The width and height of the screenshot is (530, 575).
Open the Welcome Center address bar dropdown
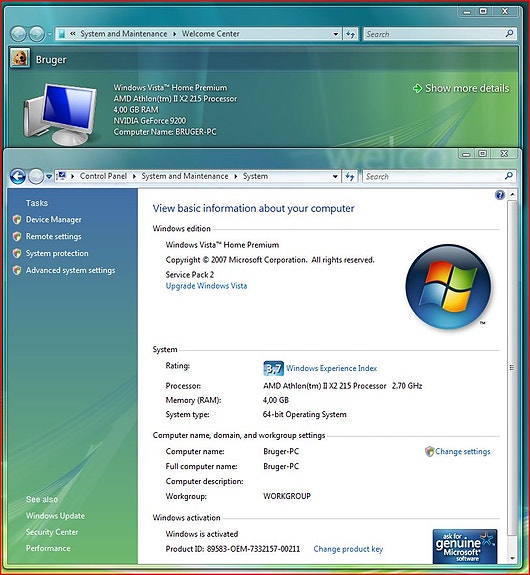pos(336,34)
